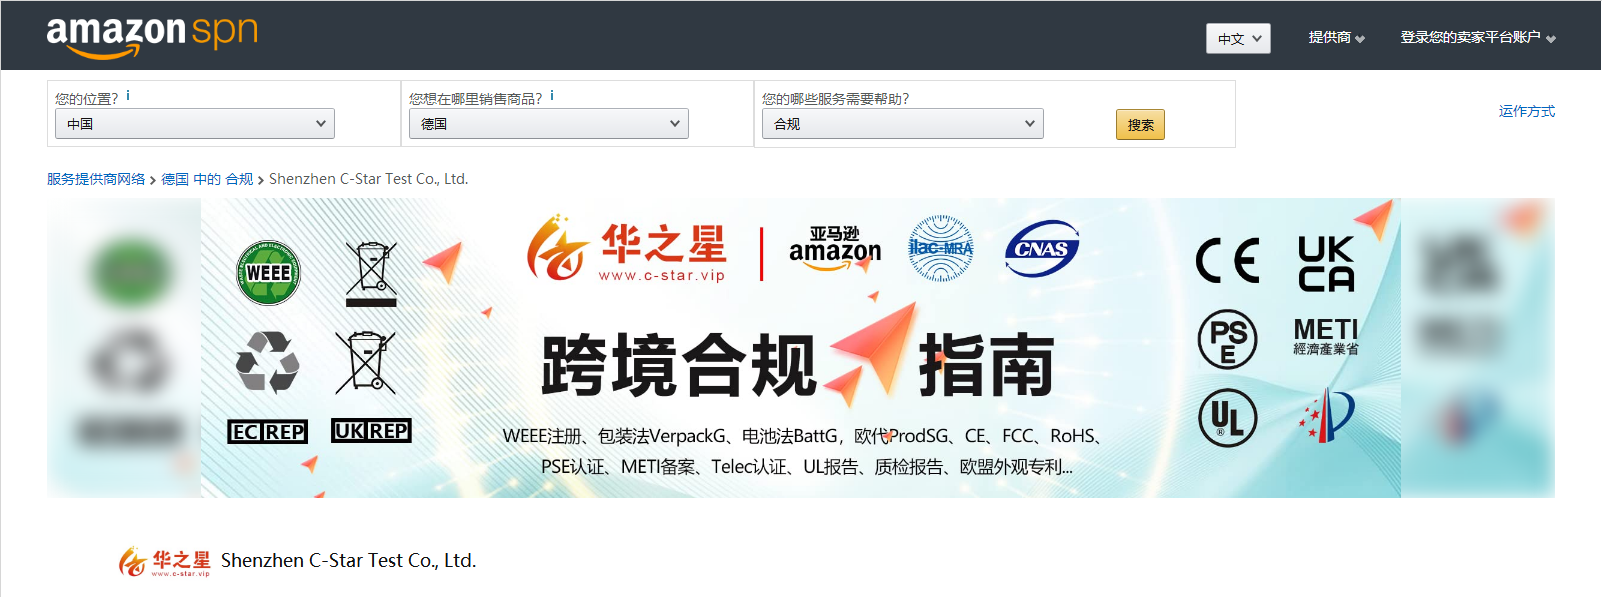Click the UKCA mark in banner
This screenshot has width=1602, height=597.
click(1326, 264)
